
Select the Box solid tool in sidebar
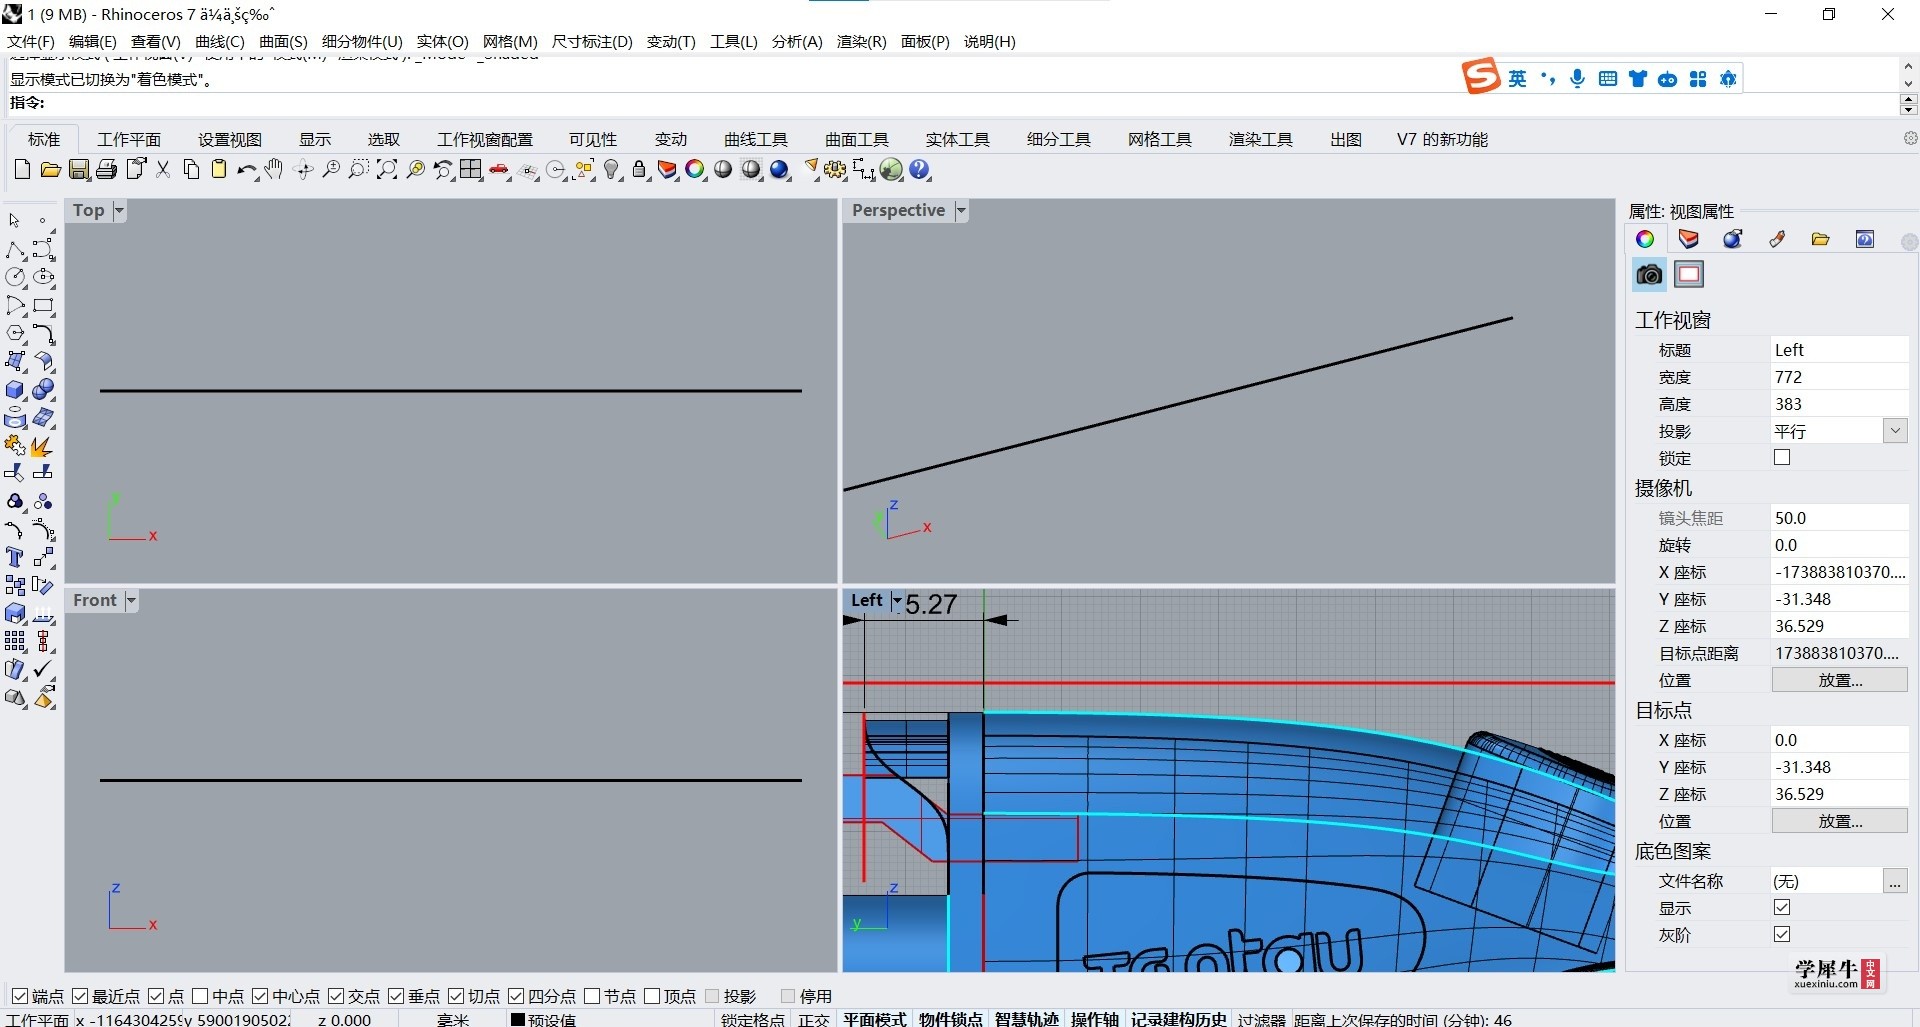[x=16, y=390]
